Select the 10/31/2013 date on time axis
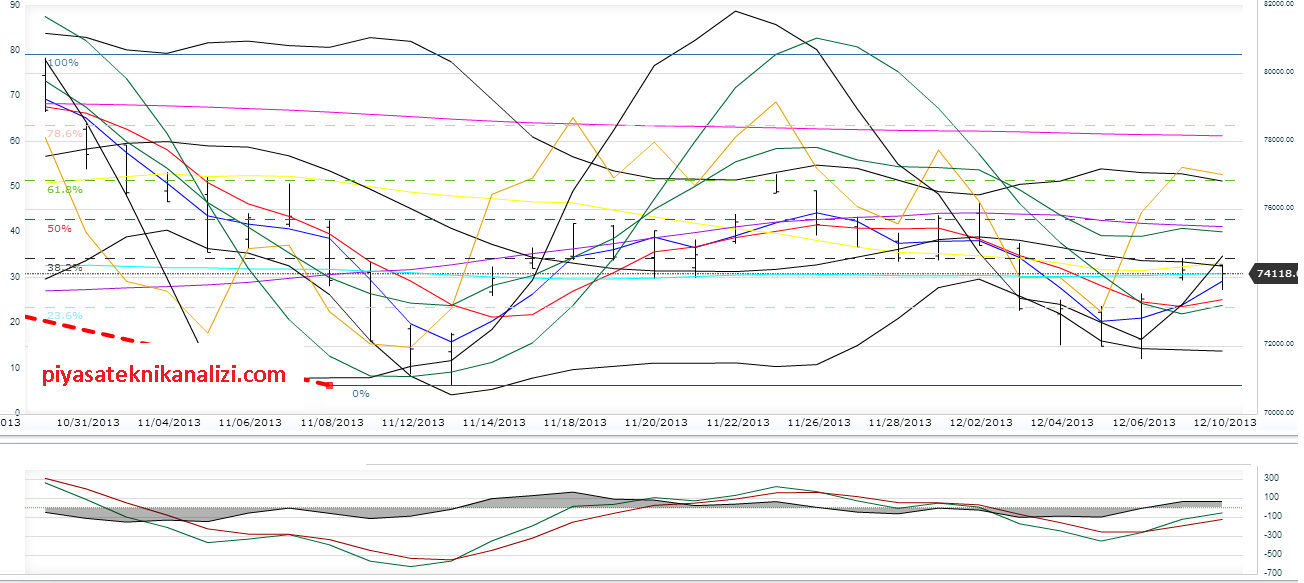 (x=89, y=423)
